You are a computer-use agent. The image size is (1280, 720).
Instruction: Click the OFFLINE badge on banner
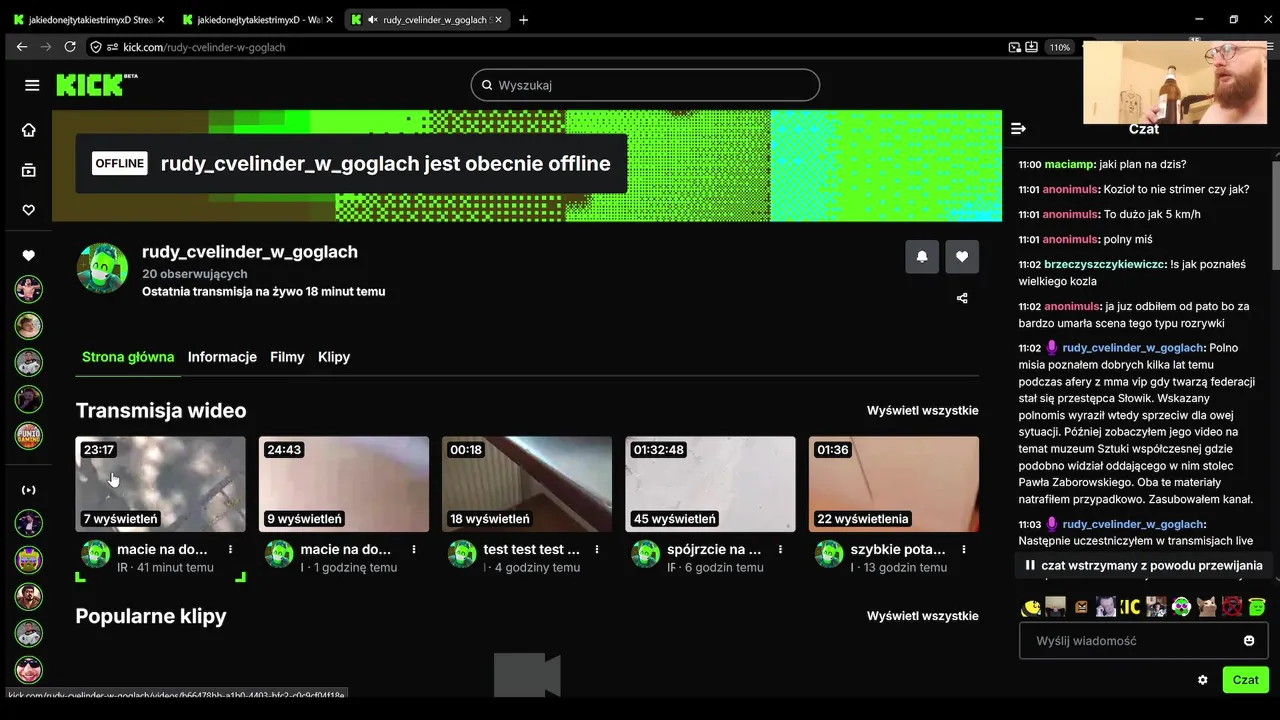coord(120,164)
